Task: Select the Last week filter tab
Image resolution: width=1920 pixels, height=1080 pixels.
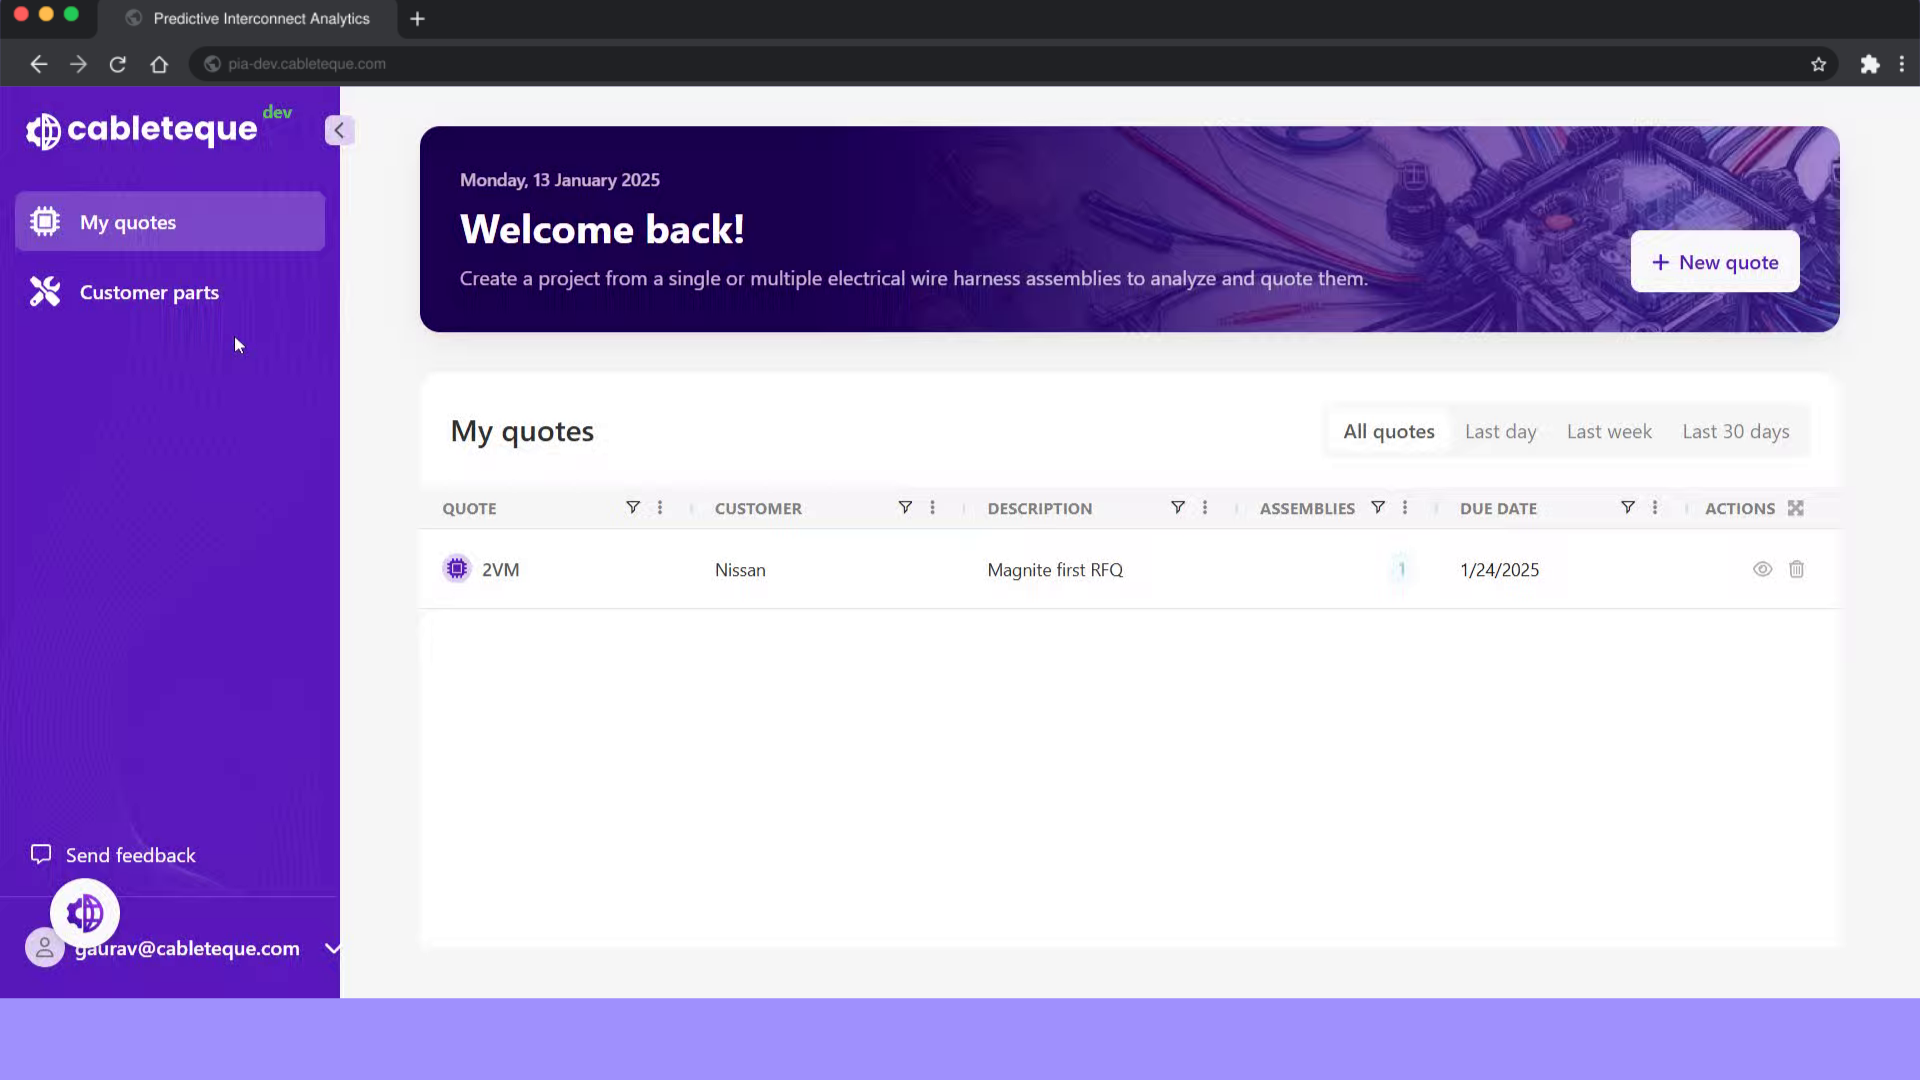Action: click(1608, 431)
